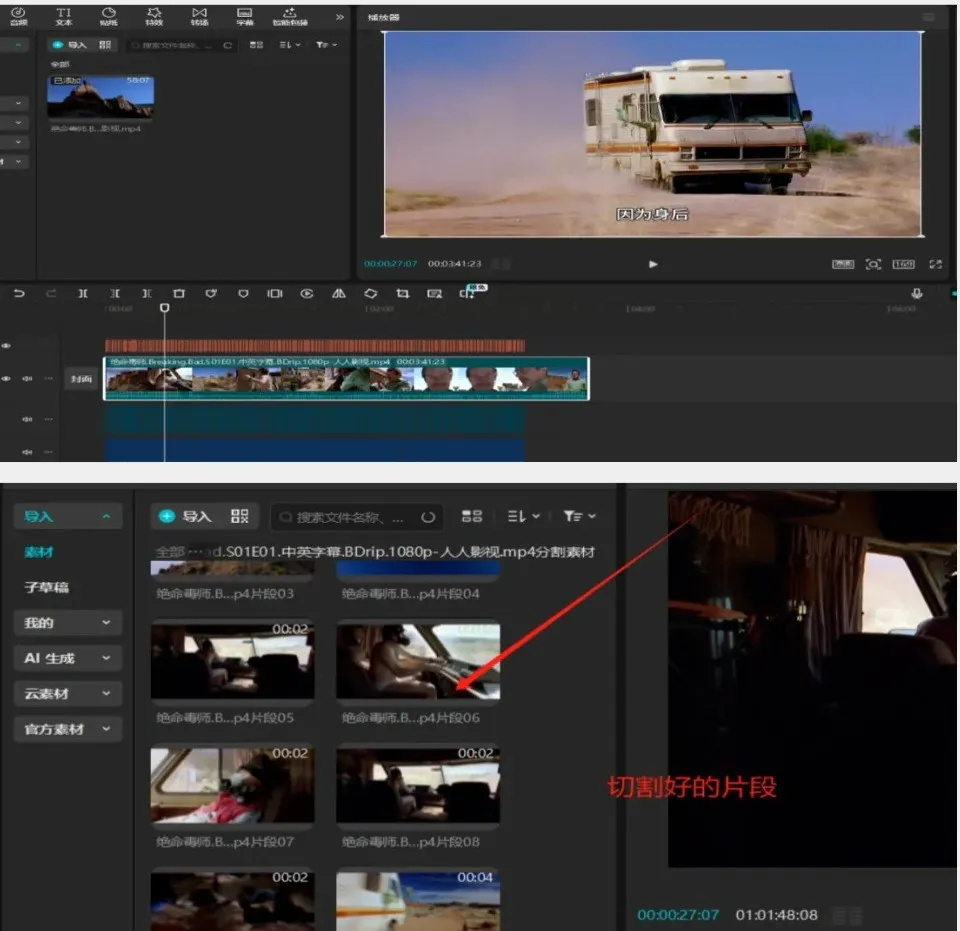Open the 音频 audio tab in top toolbar
The height and width of the screenshot is (931, 960).
(x=19, y=17)
